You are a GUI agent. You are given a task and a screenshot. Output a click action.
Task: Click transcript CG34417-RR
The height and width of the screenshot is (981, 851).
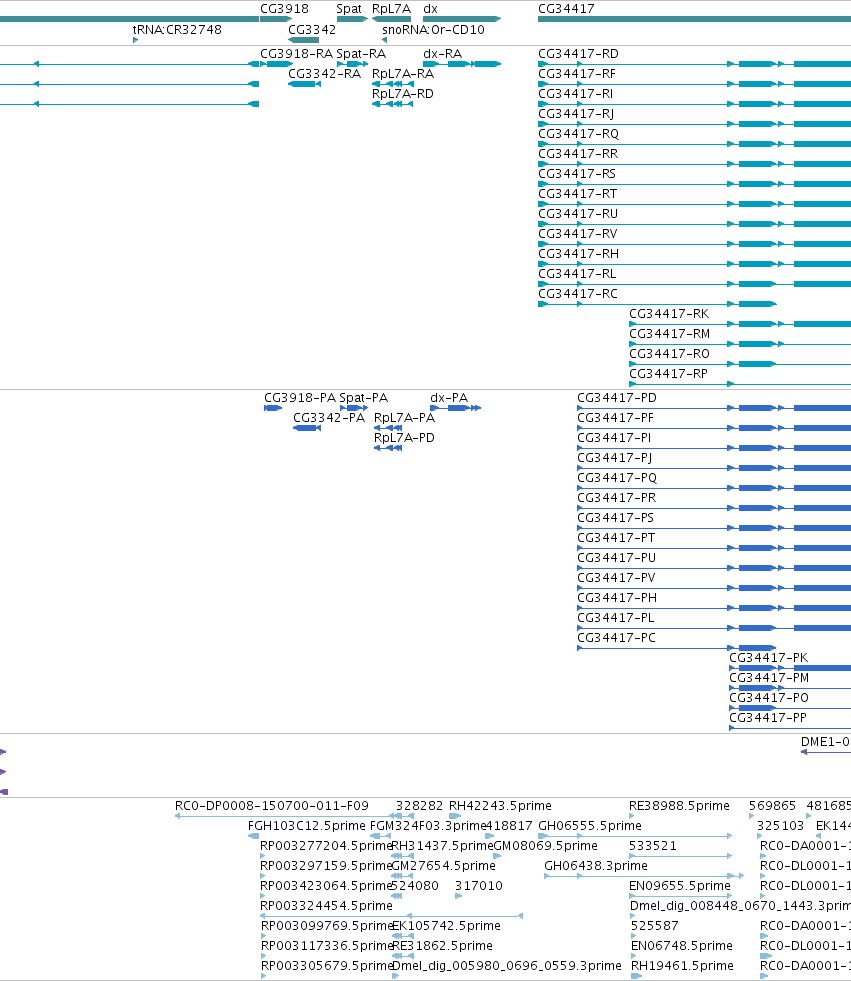[x=578, y=154]
